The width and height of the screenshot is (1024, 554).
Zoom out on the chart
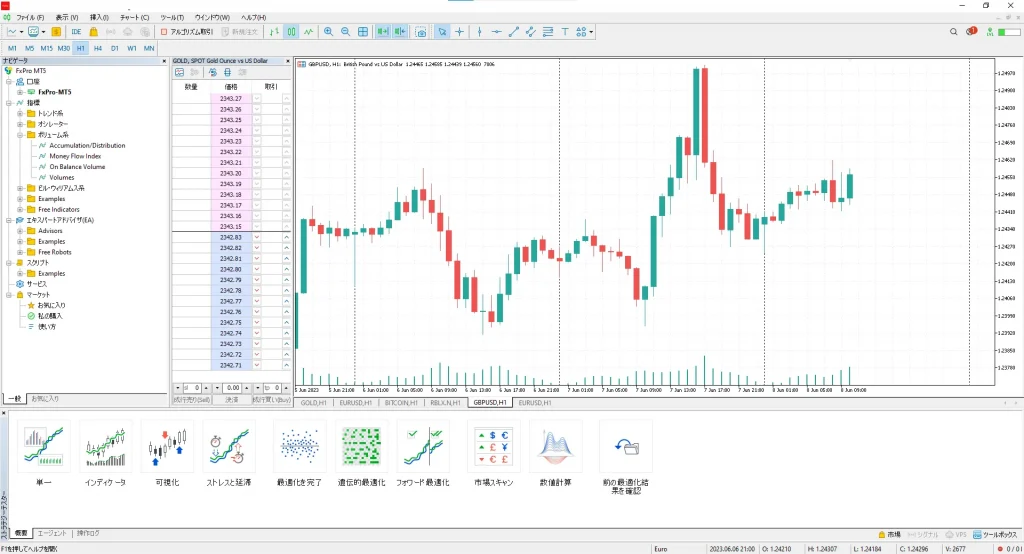click(x=345, y=31)
